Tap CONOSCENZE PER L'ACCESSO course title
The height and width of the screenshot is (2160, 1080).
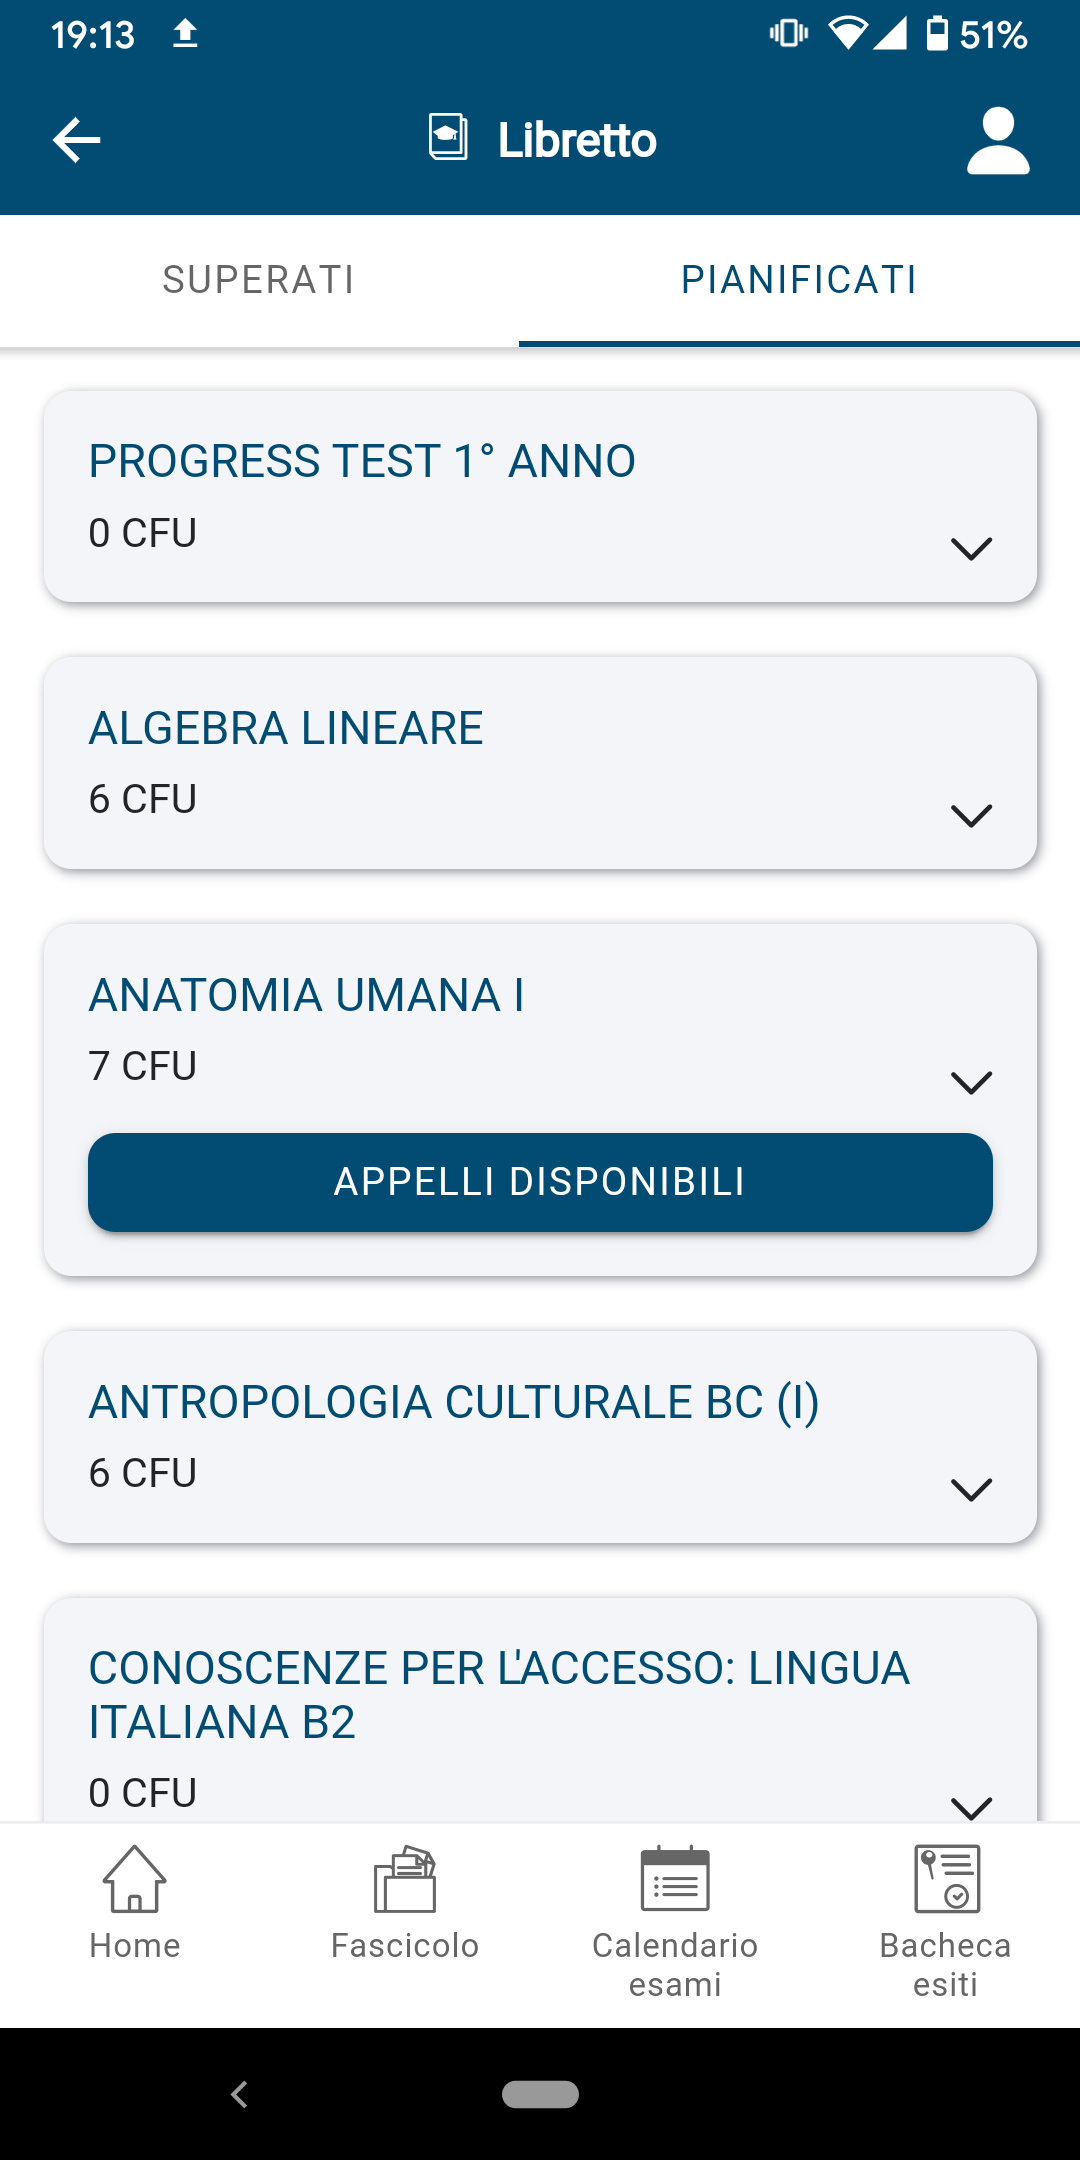point(499,1695)
